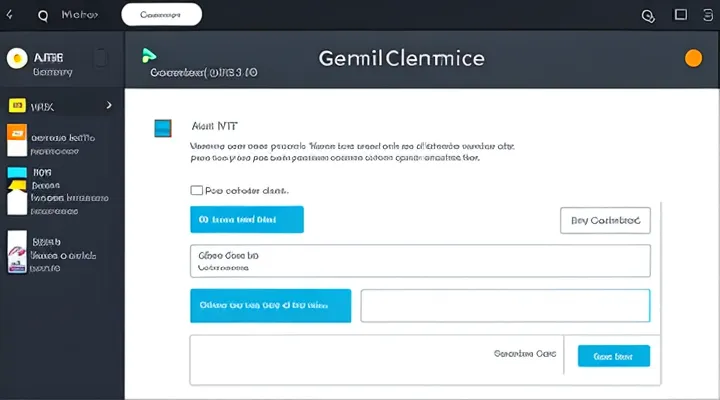Click the green logo icon in the header

tap(147, 54)
